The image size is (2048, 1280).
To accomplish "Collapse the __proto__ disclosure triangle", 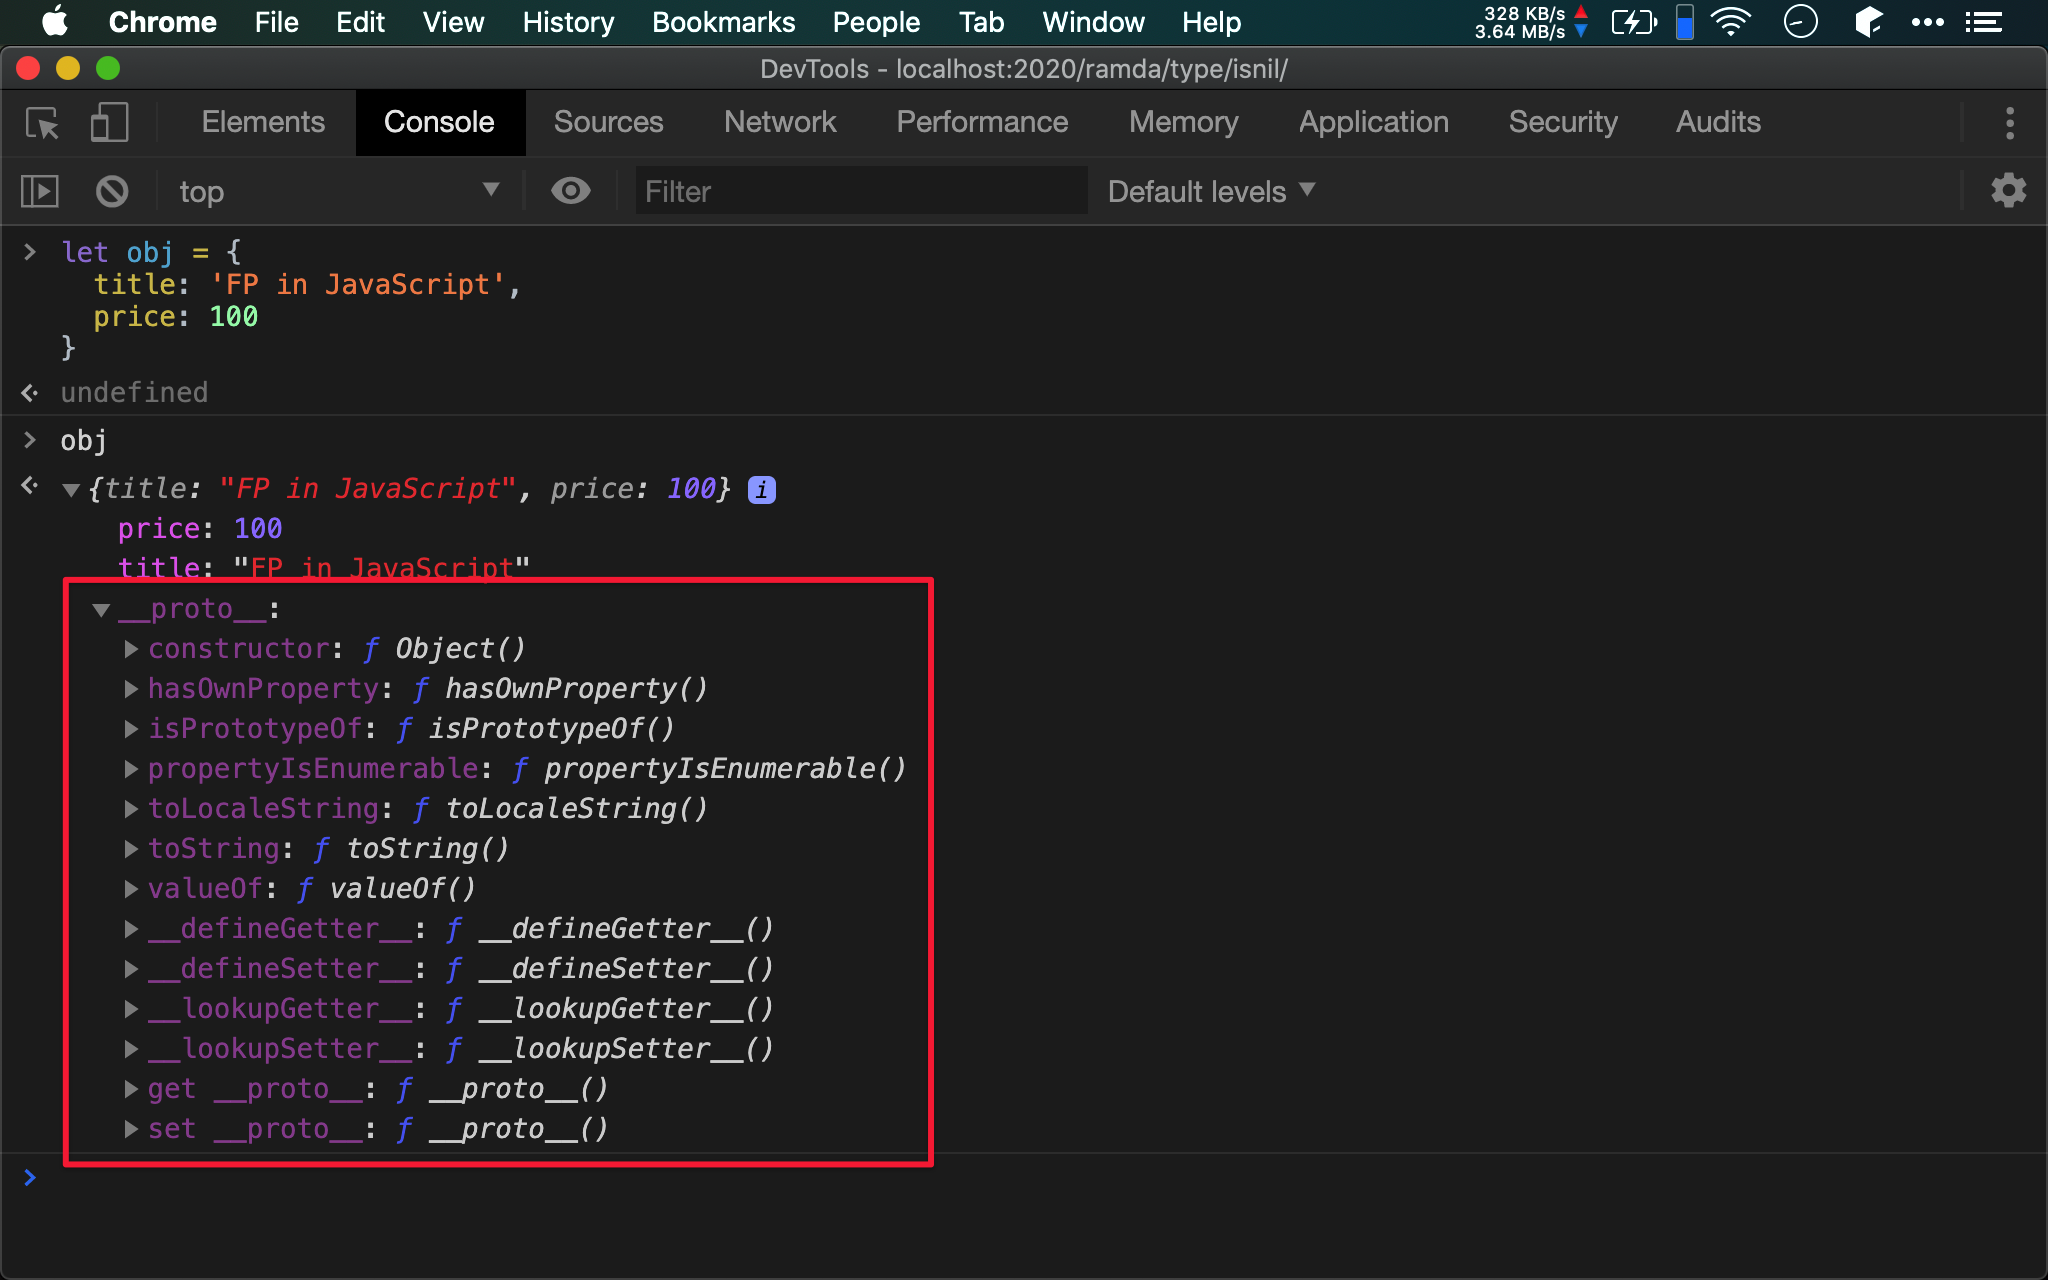I will coord(101,609).
